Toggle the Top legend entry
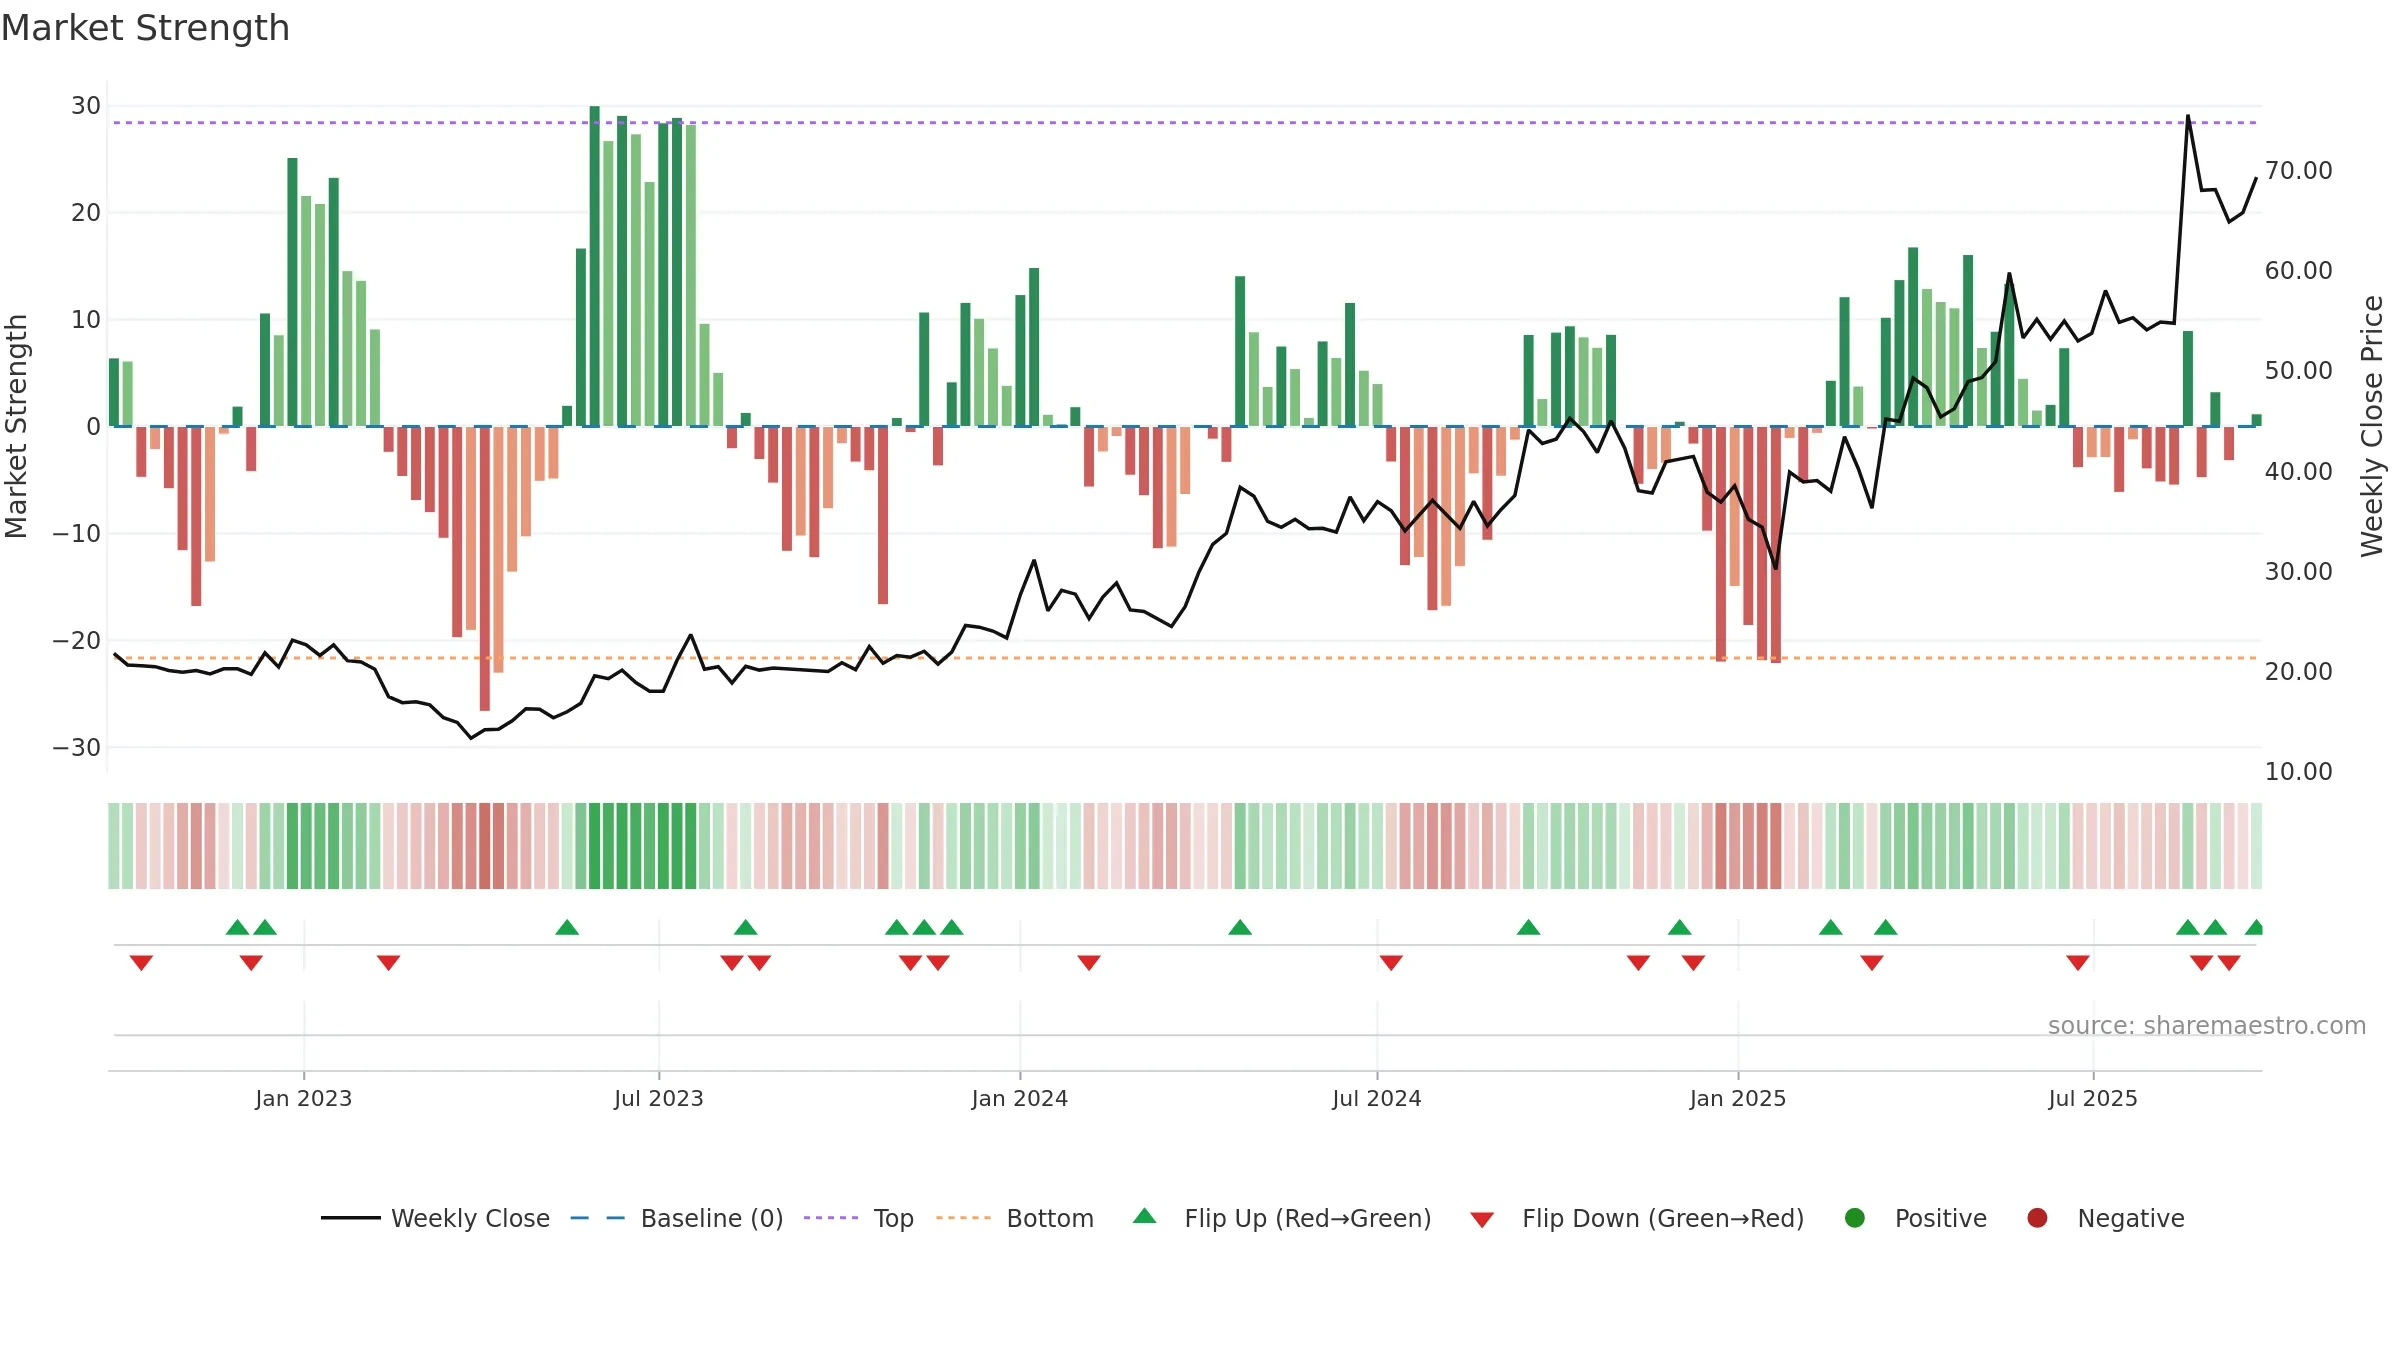Image resolution: width=2400 pixels, height=1350 pixels. pos(859,1218)
